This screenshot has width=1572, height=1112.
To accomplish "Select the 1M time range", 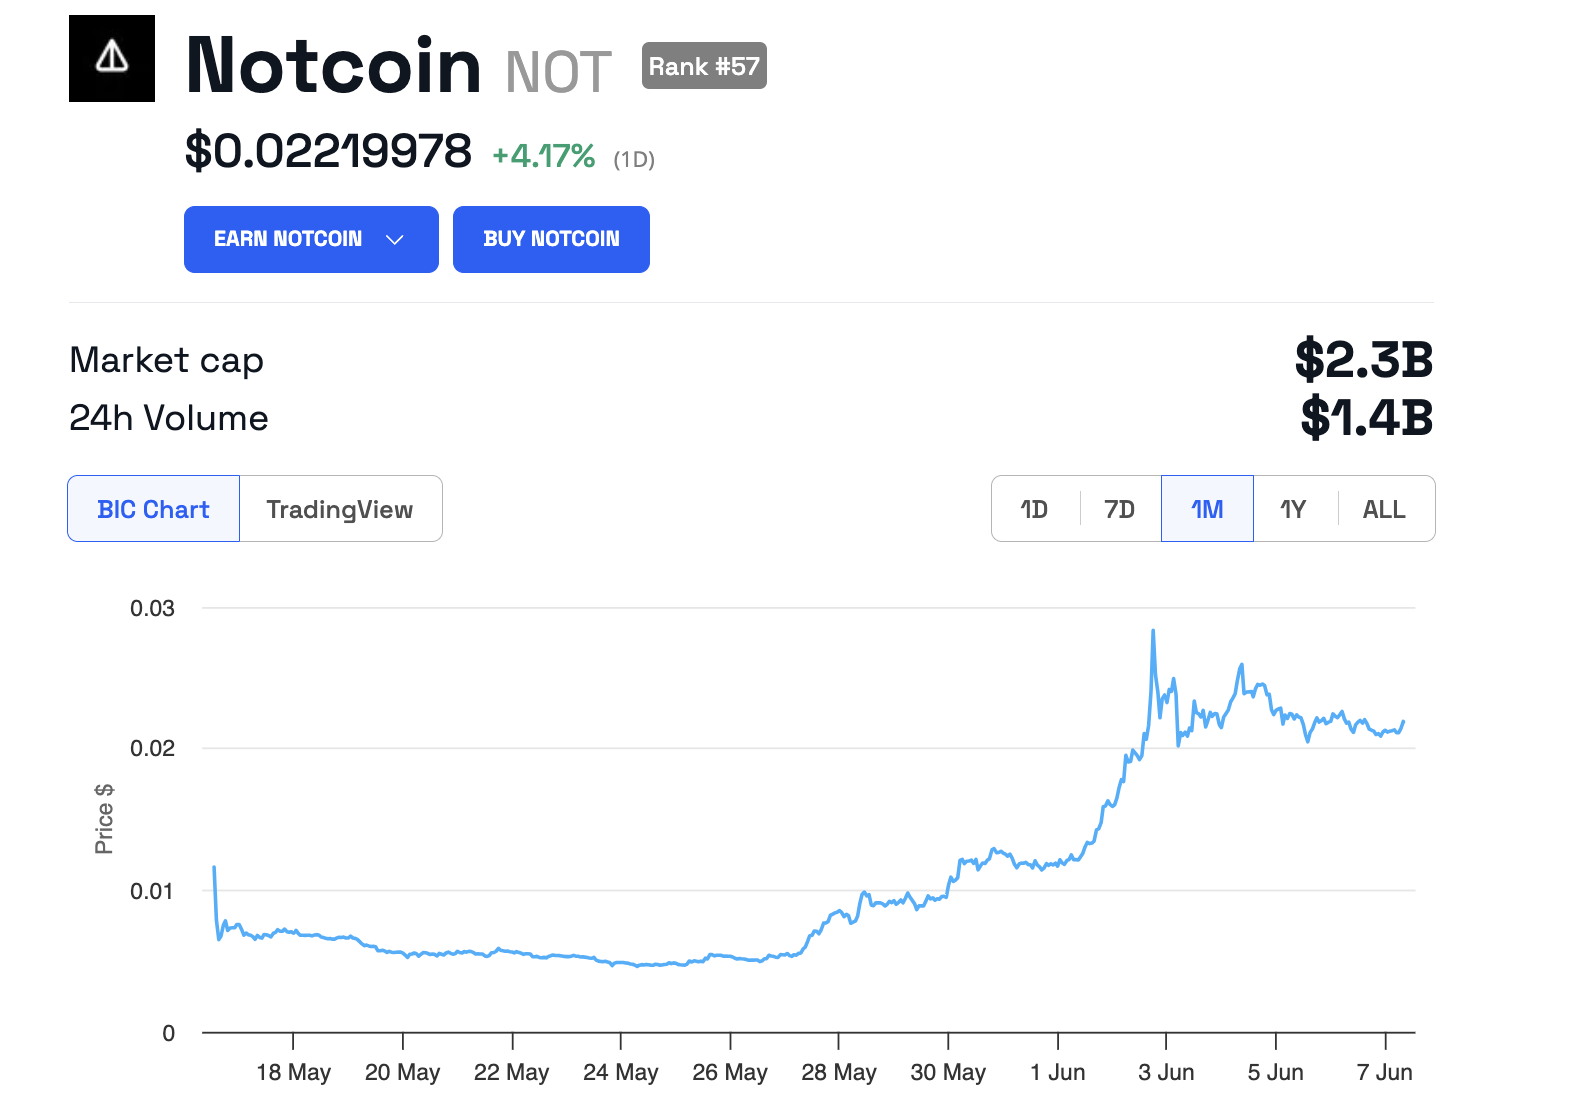I will pyautogui.click(x=1207, y=509).
